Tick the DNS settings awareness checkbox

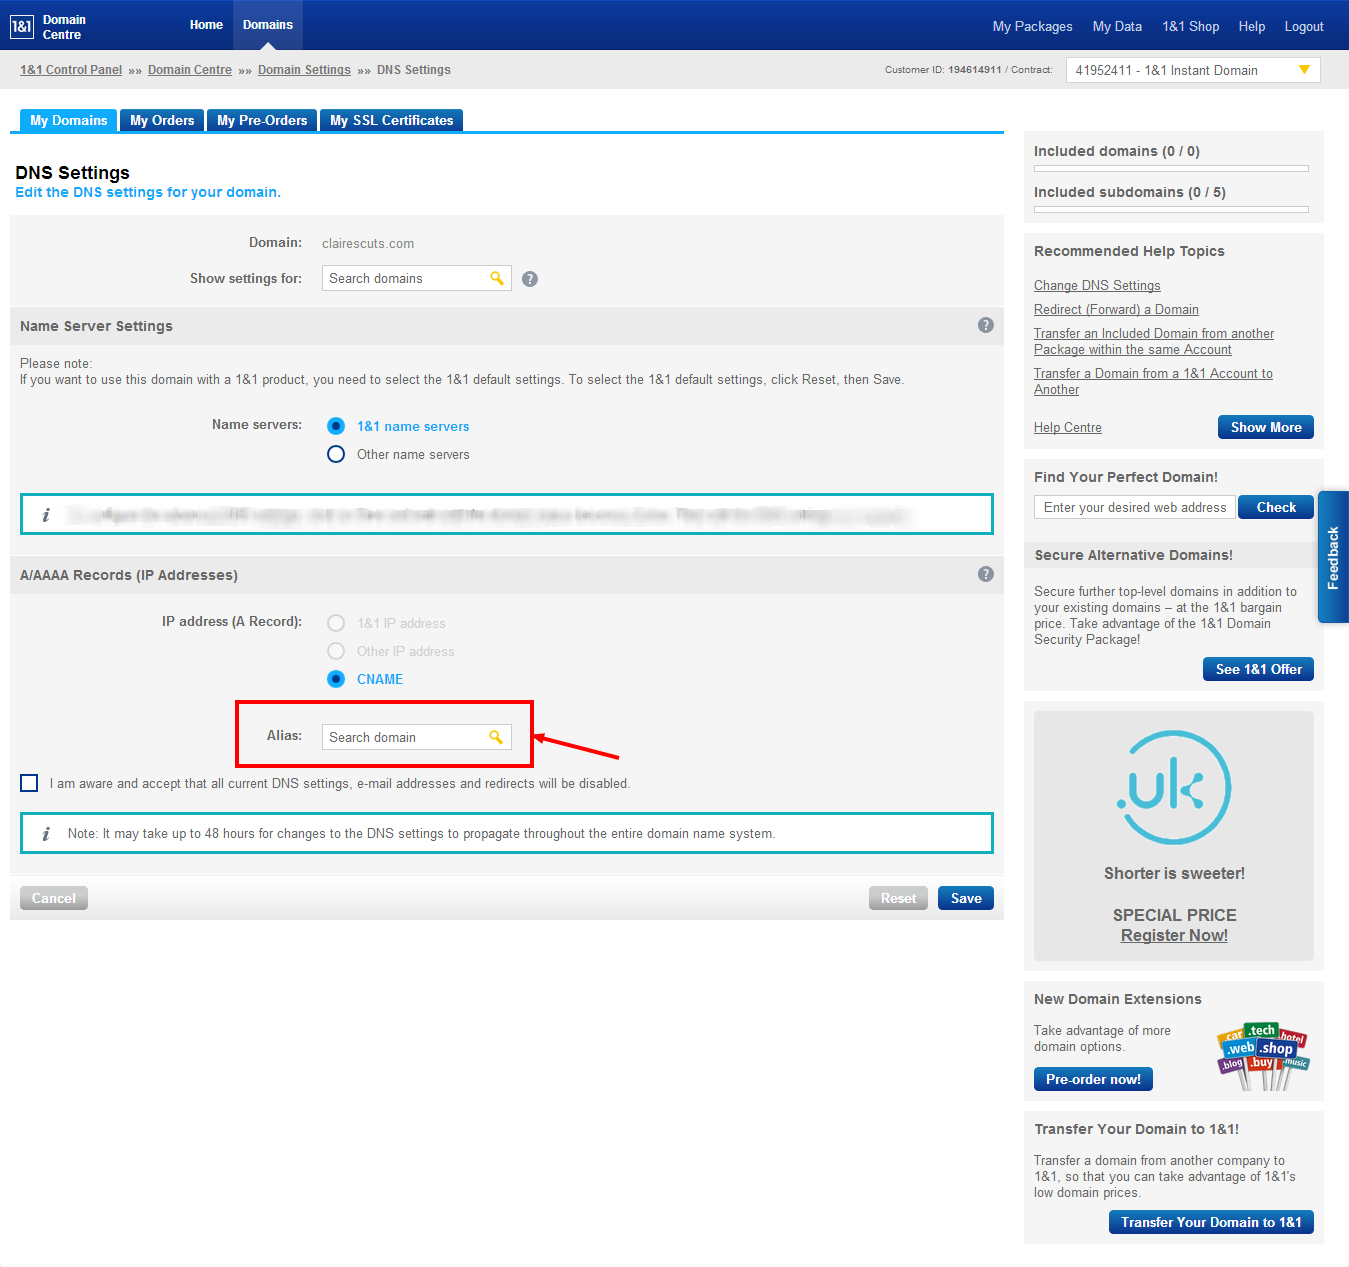(30, 783)
